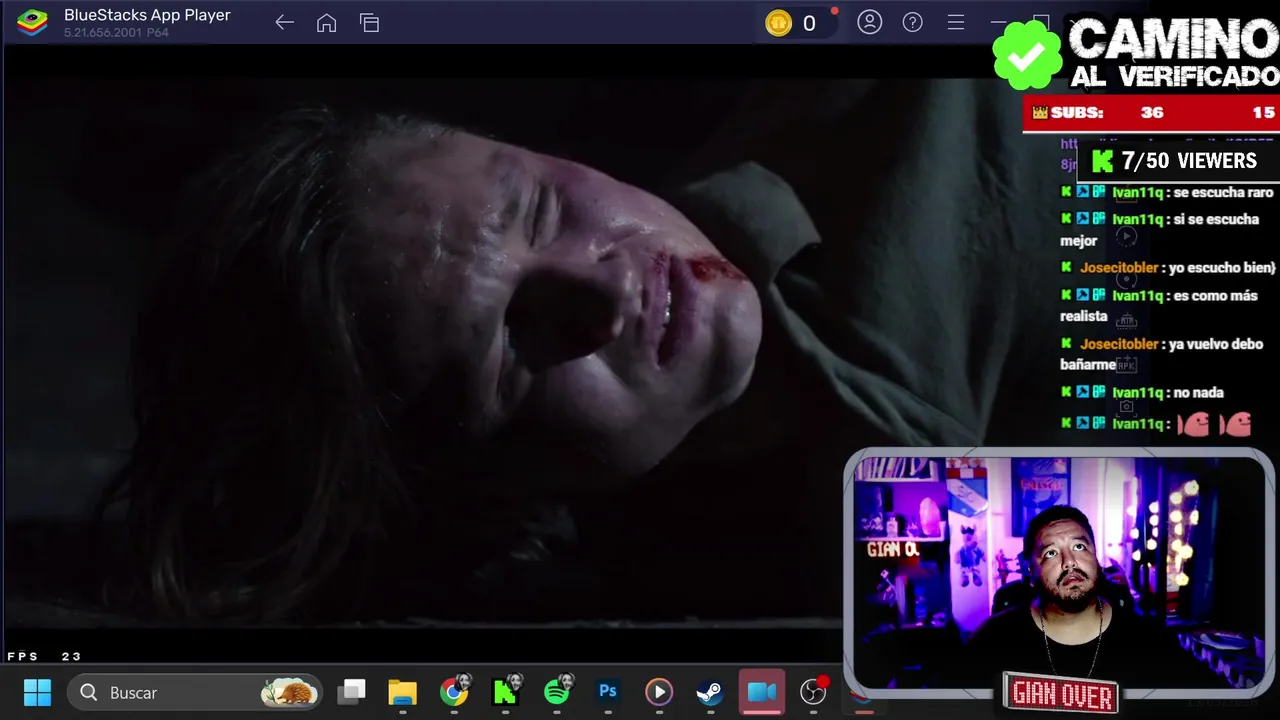Click Josecitobler's "ya vuelvo debo bañarme" message

pyautogui.click(x=1162, y=354)
